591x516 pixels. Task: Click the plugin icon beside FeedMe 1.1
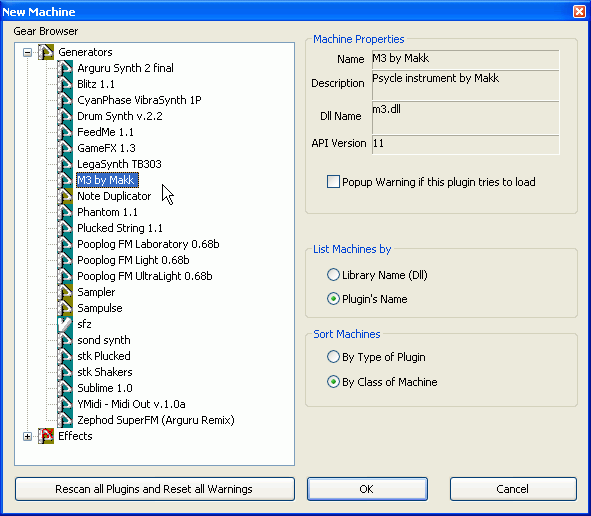(x=65, y=132)
